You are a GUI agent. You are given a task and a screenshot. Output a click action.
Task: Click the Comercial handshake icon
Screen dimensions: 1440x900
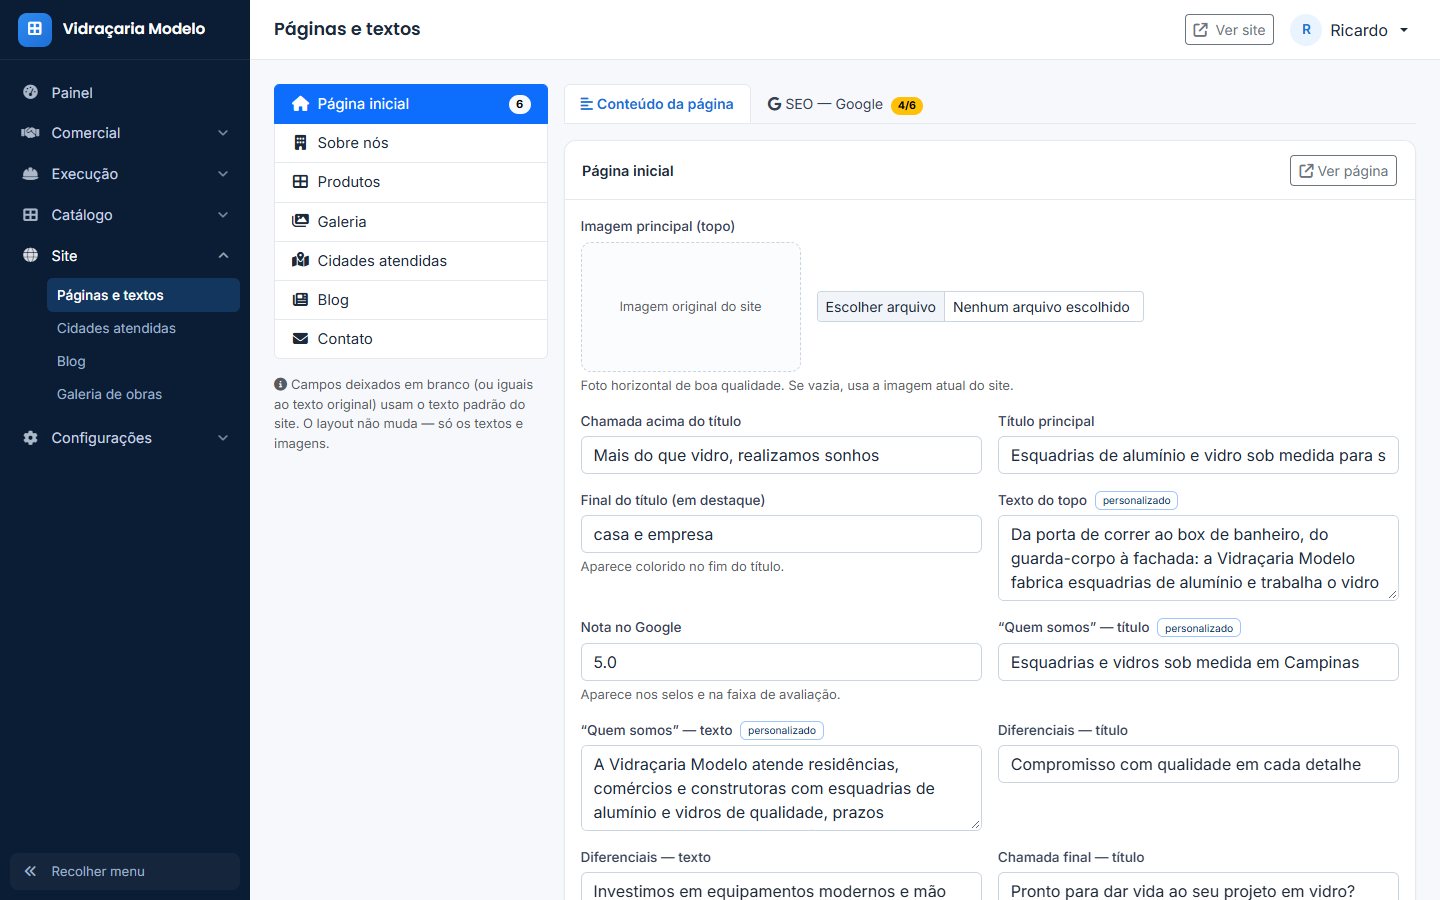(x=31, y=133)
